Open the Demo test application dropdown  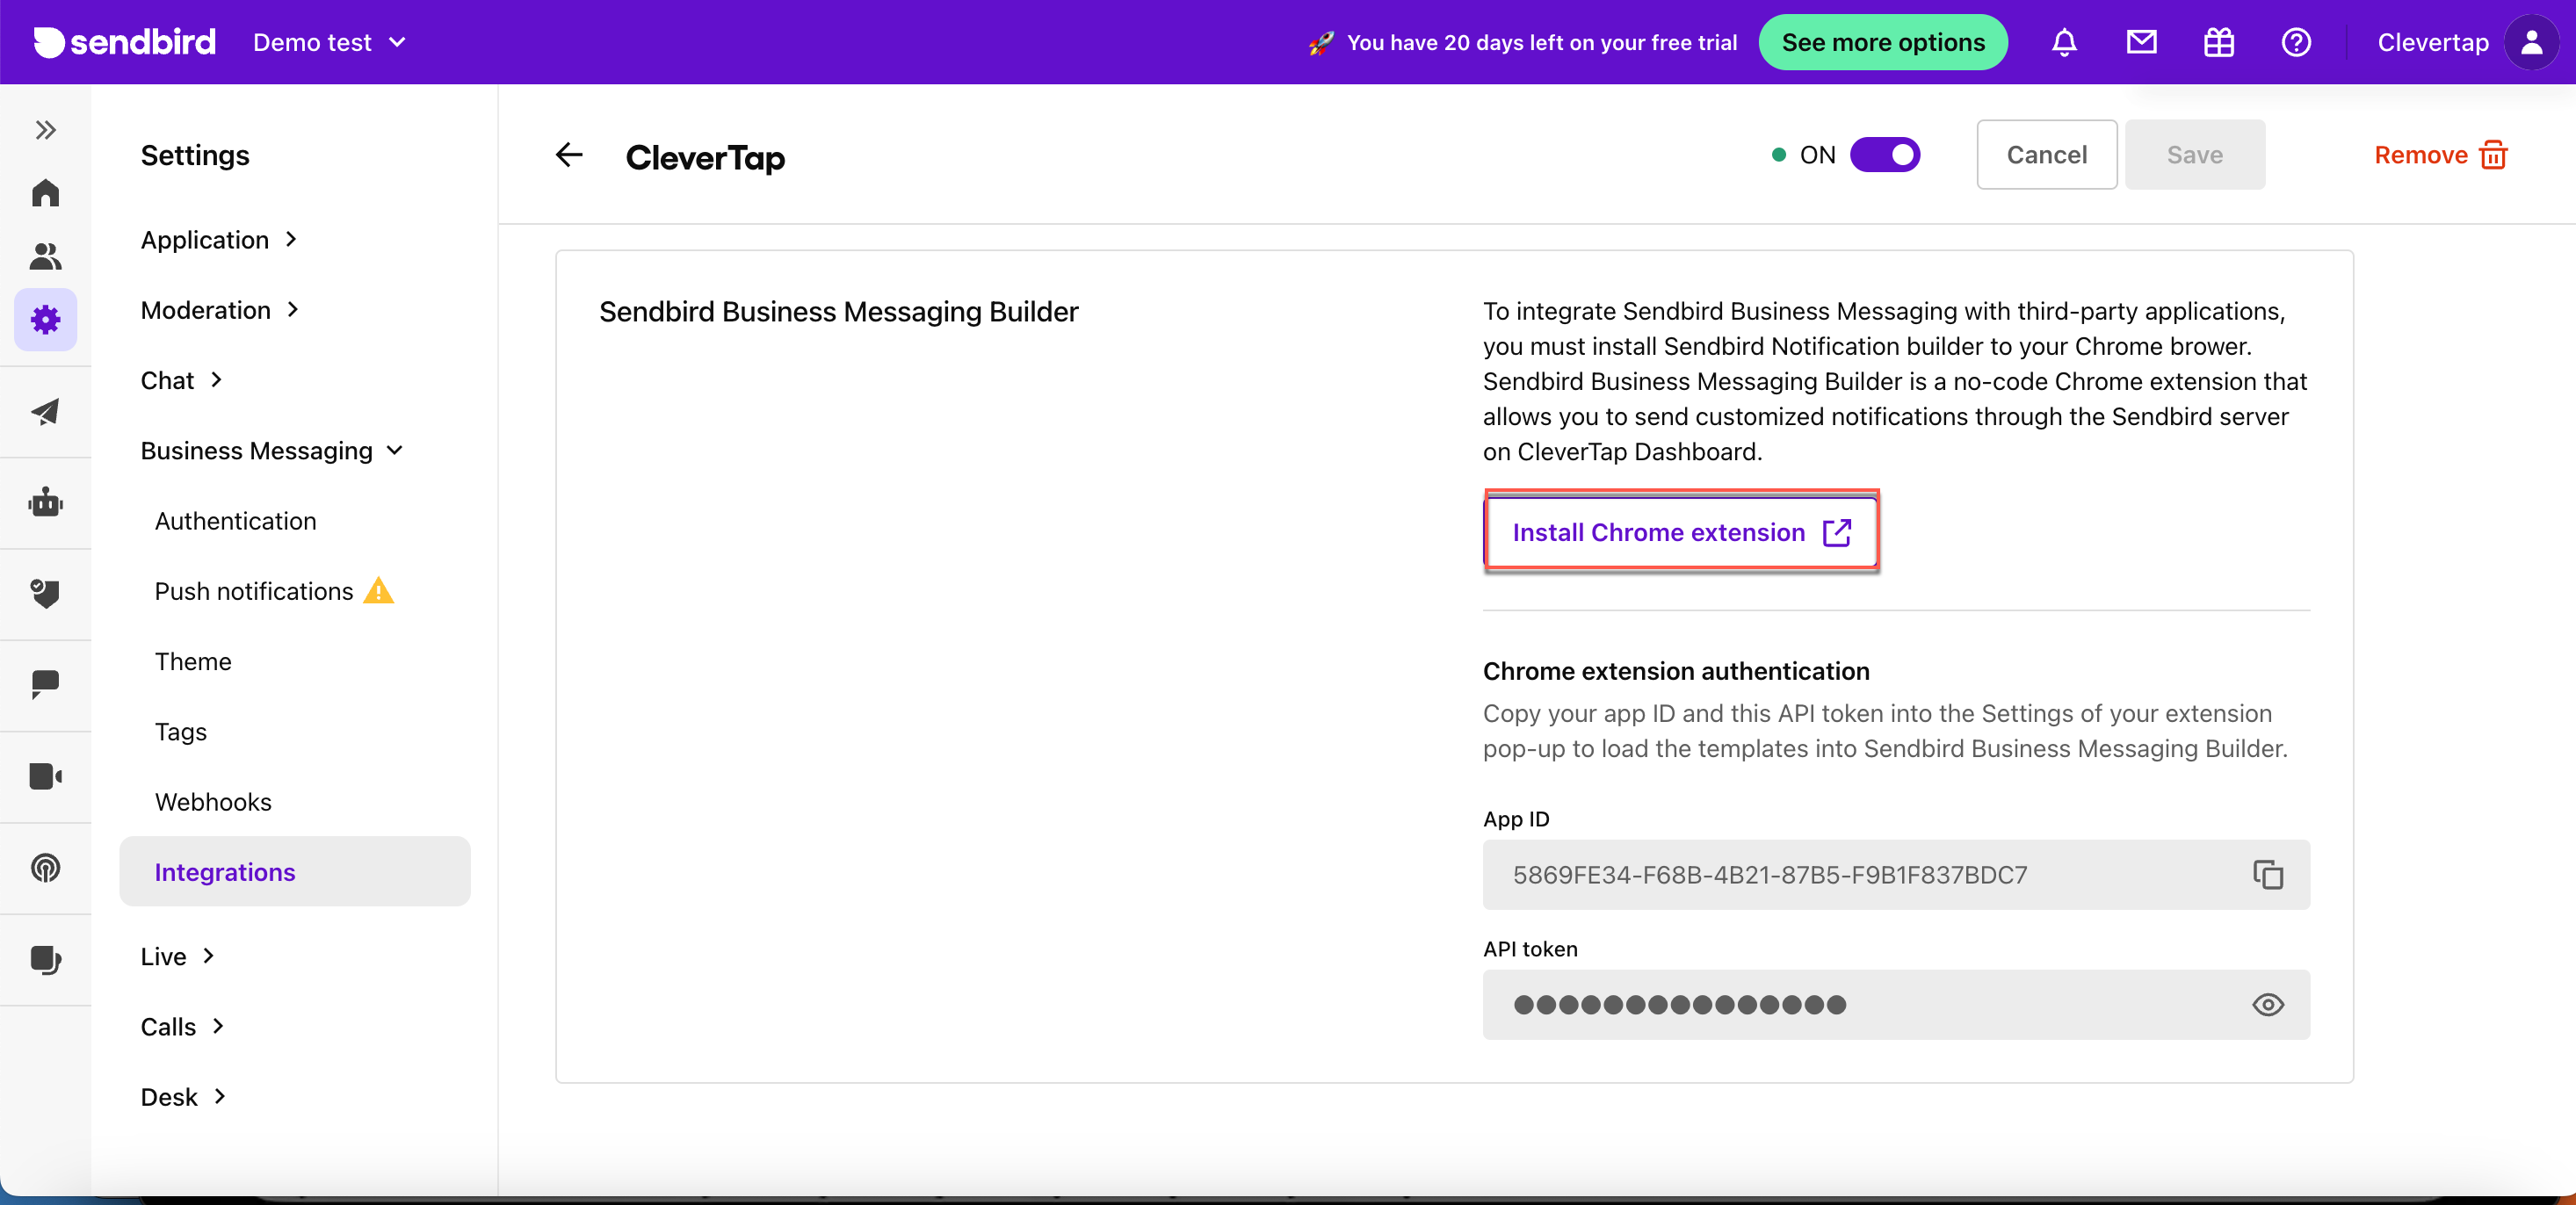click(329, 42)
